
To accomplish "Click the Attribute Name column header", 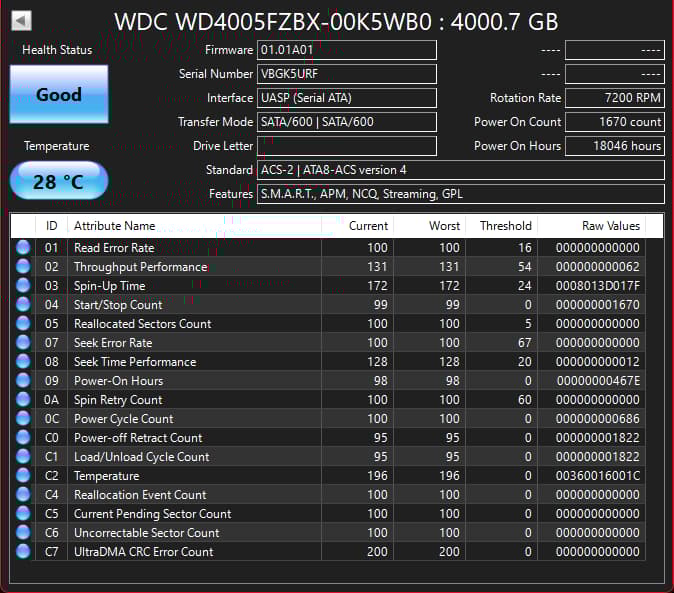I will point(194,226).
